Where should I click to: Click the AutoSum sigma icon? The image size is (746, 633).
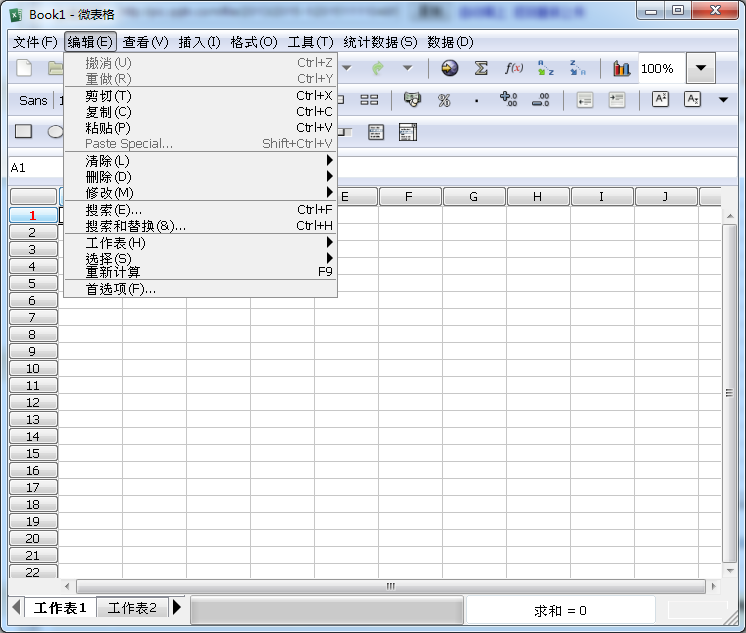[481, 68]
